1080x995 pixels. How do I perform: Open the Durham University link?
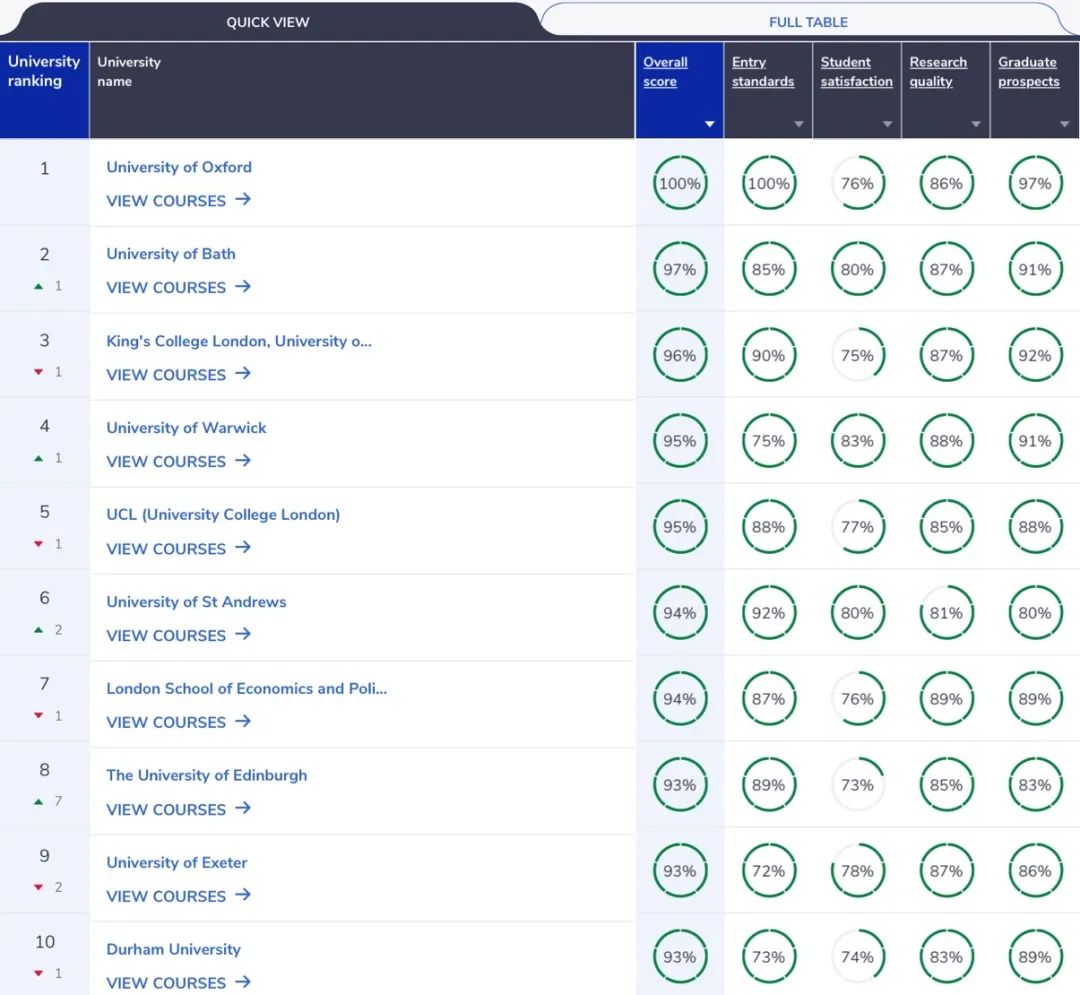174,950
